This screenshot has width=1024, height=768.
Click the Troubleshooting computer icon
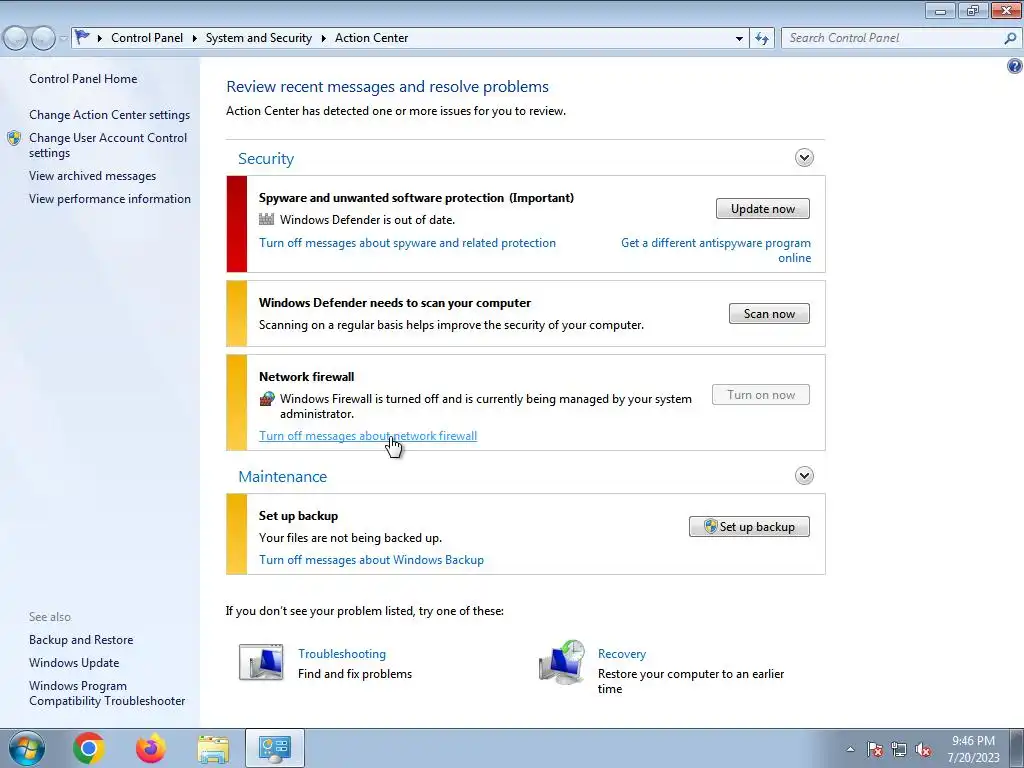261,662
